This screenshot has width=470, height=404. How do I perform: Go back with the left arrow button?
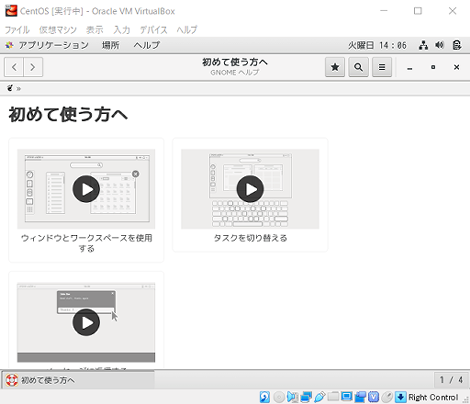pos(14,67)
